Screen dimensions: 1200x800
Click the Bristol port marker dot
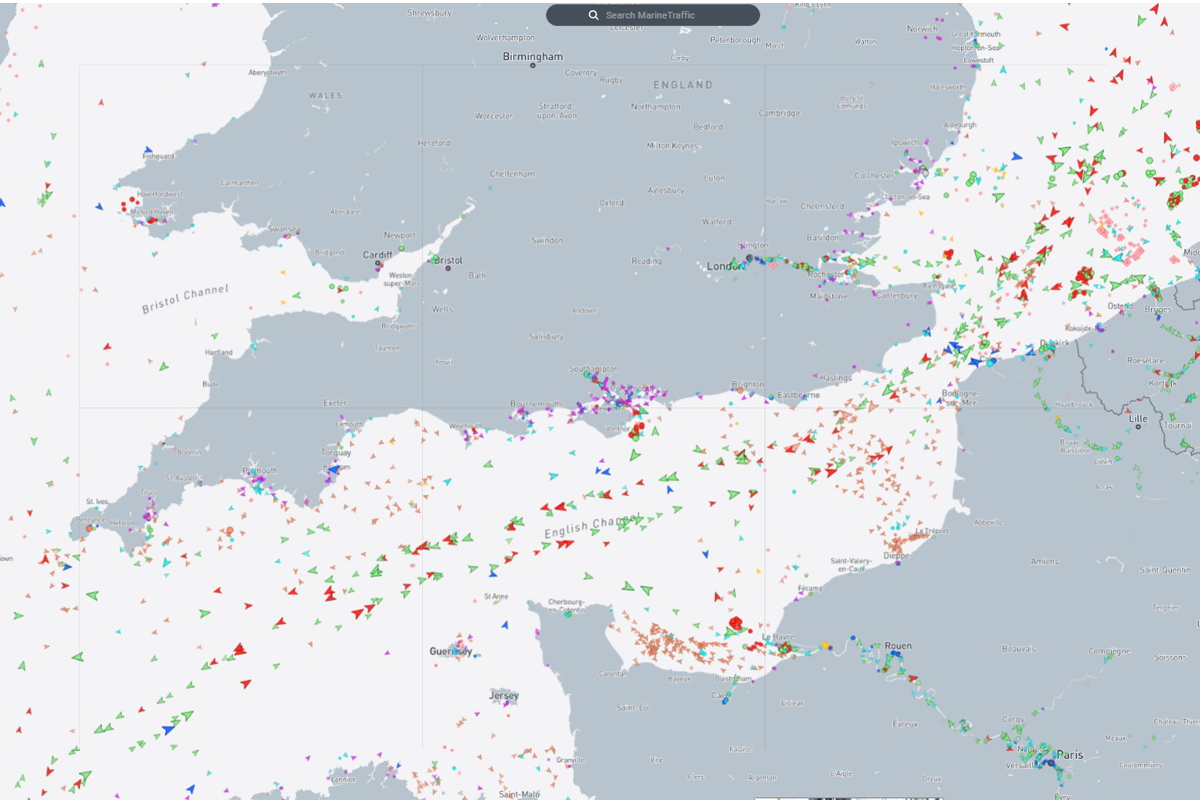(x=448, y=268)
